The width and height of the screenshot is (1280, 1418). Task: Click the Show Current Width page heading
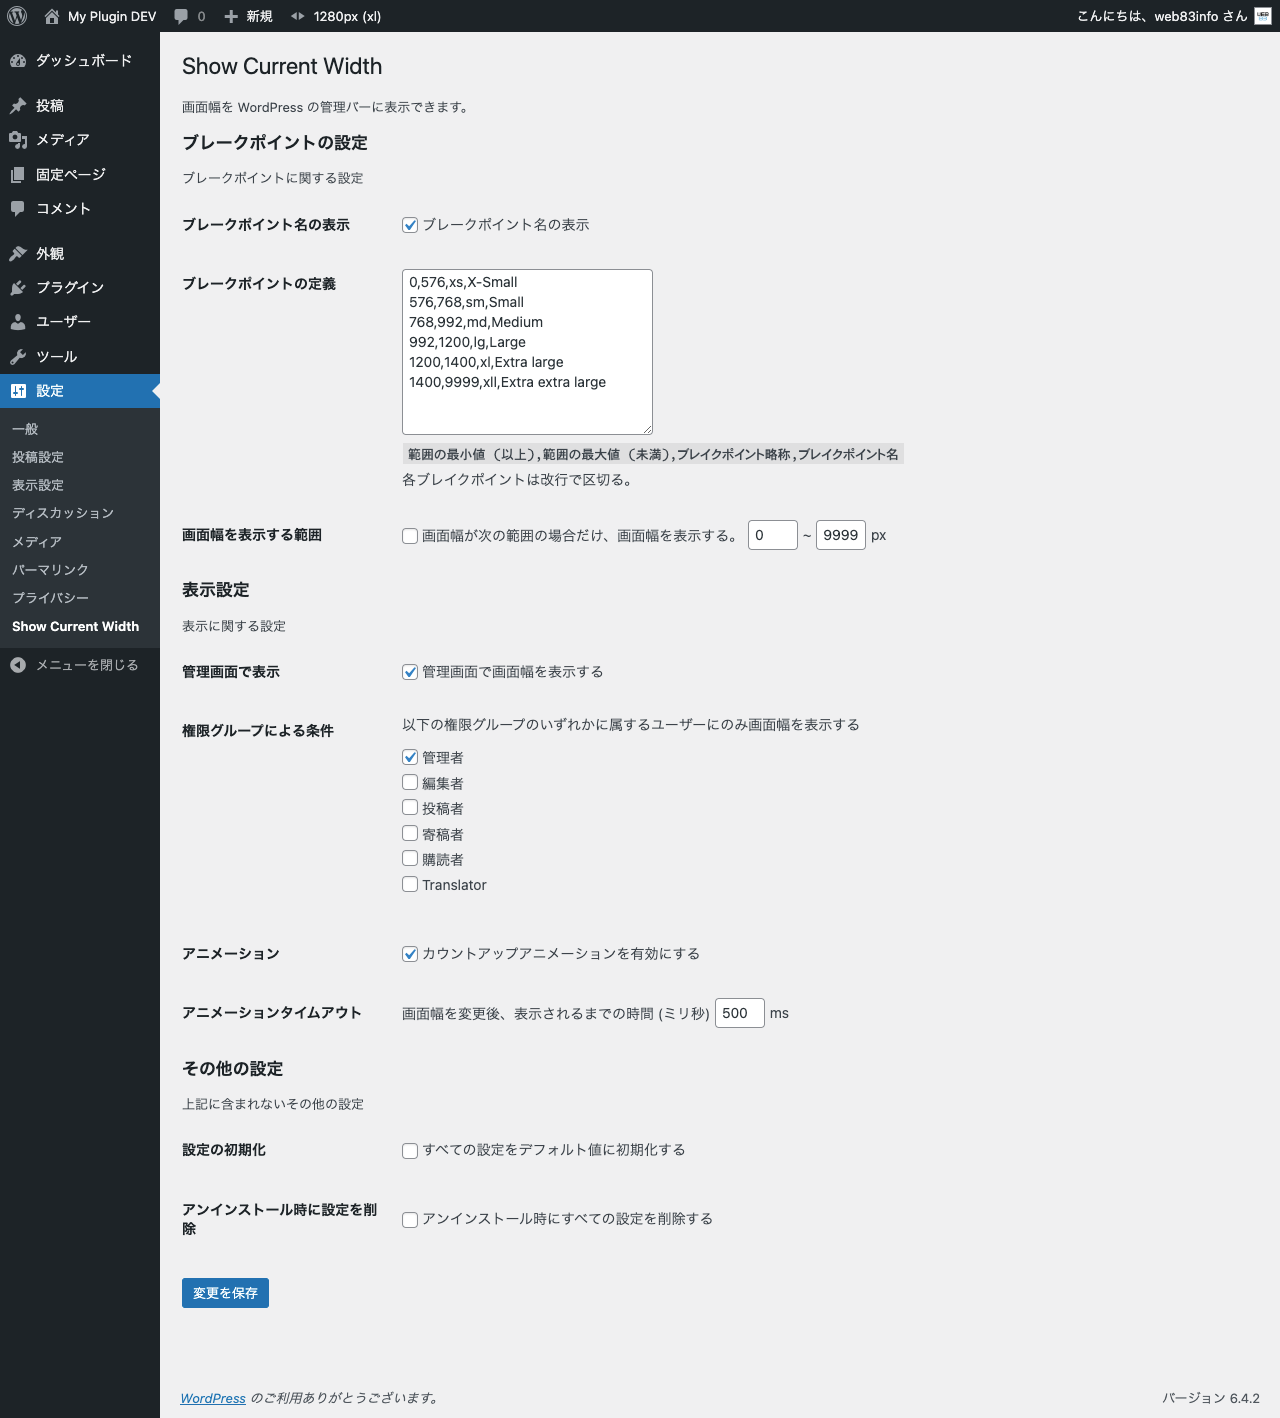tap(282, 66)
